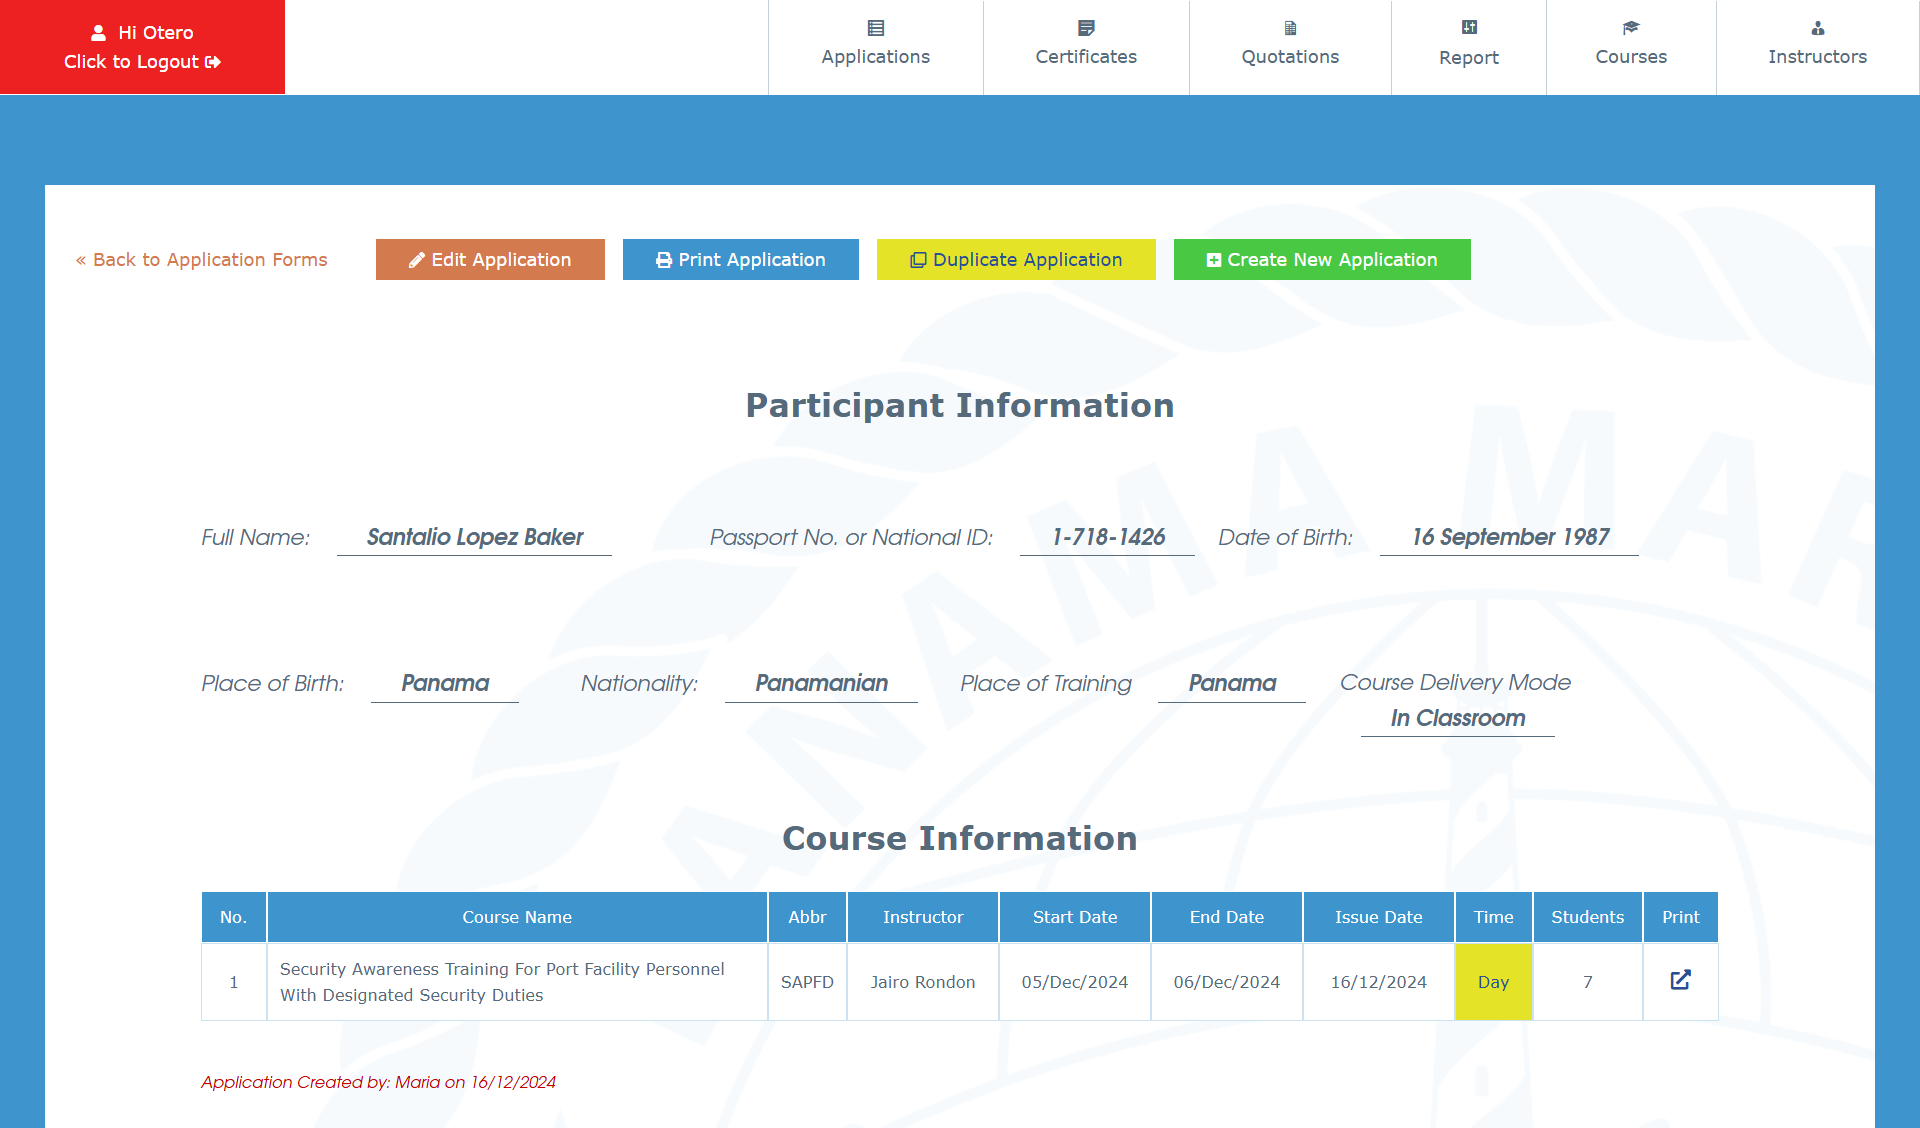The image size is (1920, 1128).
Task: Select the yellow Day time cell
Action: coord(1493,982)
